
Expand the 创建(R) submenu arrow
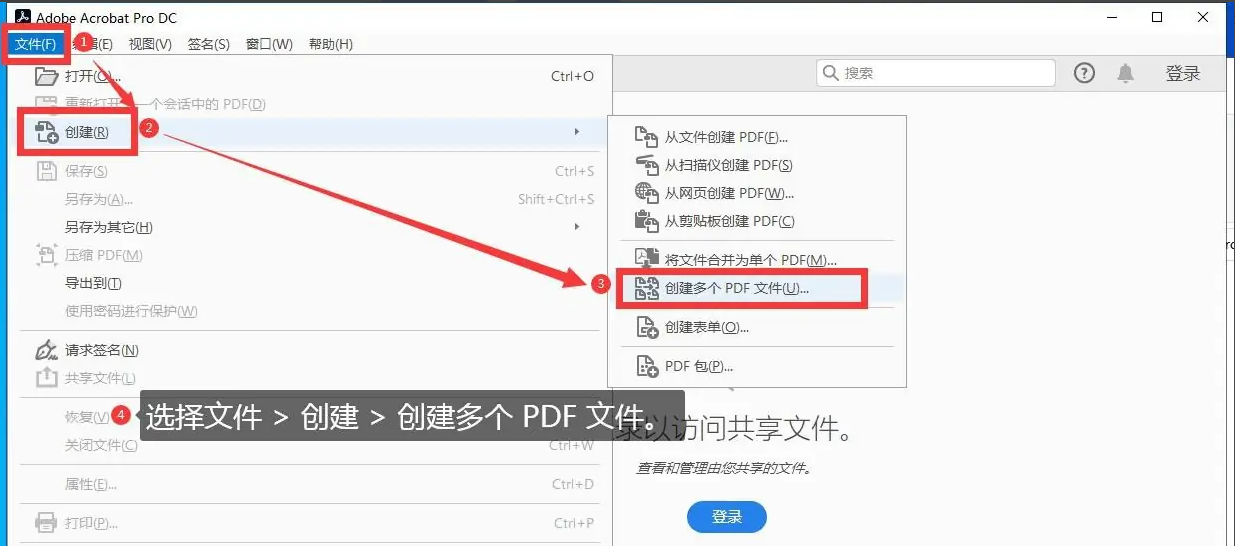click(577, 132)
